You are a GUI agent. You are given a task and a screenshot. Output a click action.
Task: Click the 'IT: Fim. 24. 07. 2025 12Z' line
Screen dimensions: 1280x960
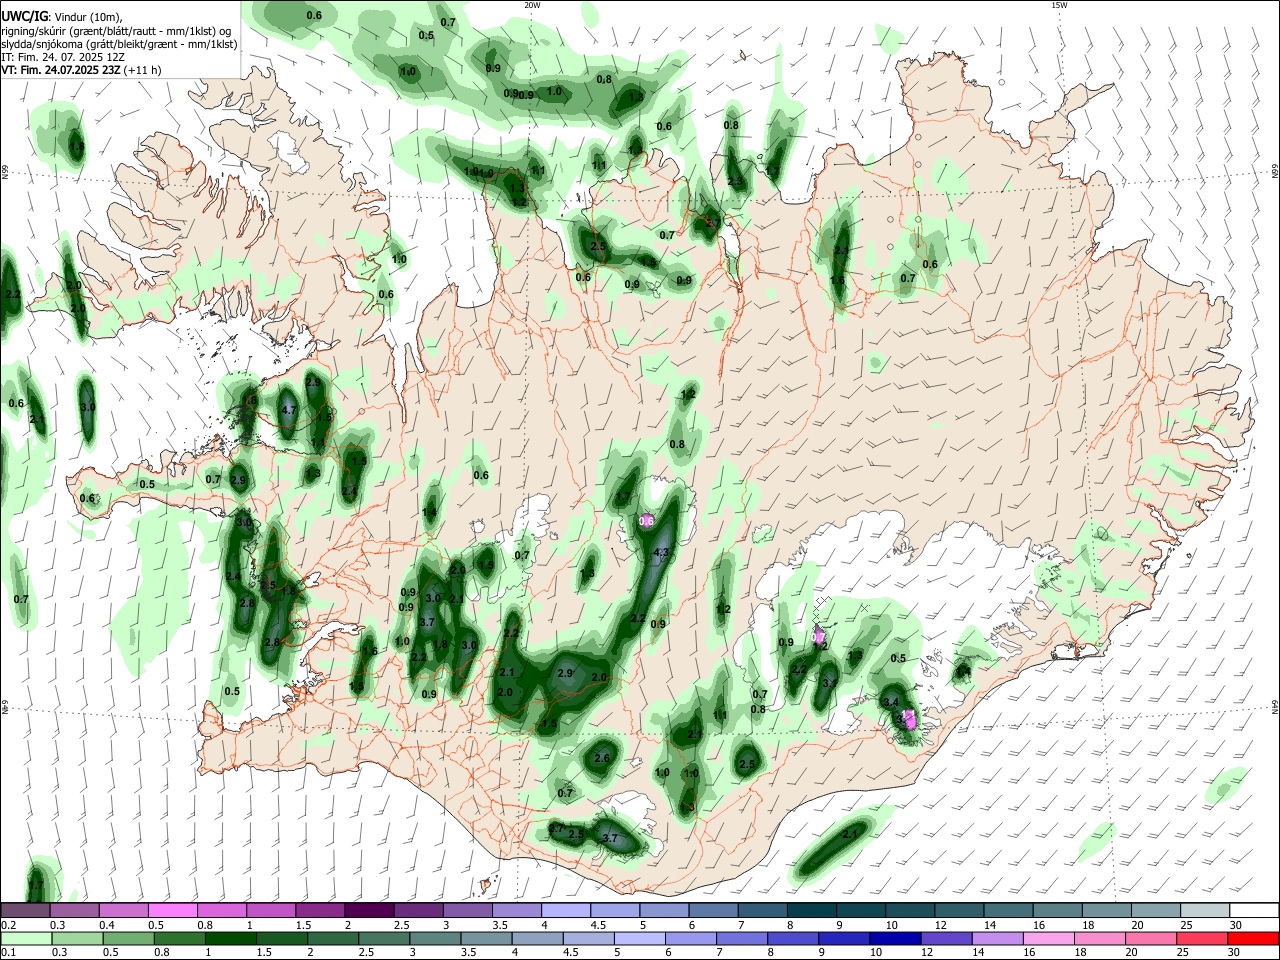(x=63, y=58)
